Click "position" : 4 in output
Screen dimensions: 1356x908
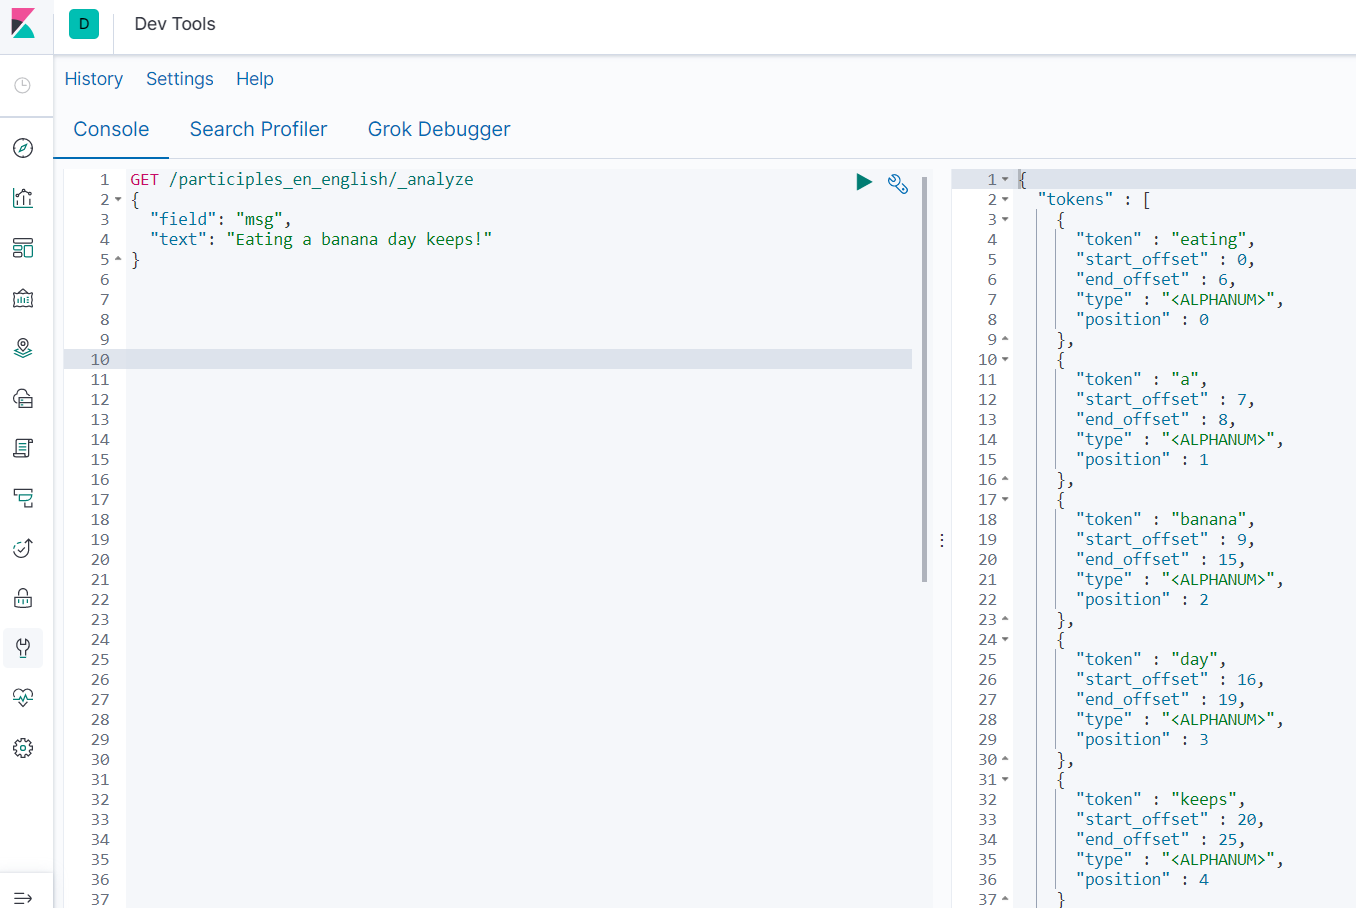[x=1142, y=880]
